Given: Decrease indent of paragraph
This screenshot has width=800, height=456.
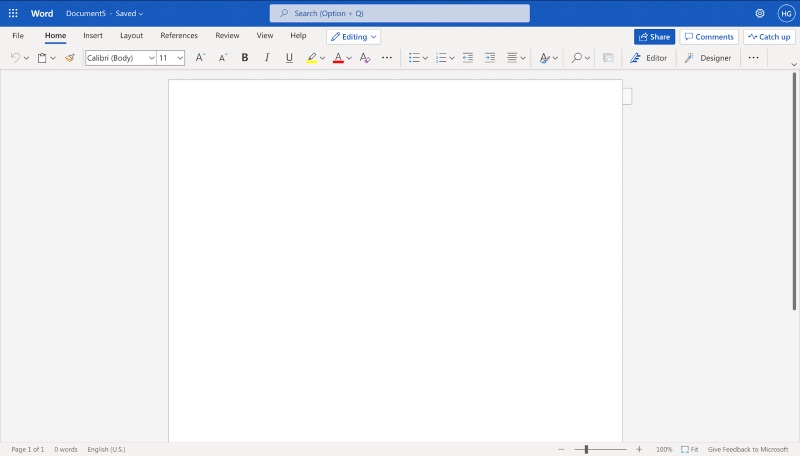Looking at the screenshot, I should click(x=467, y=58).
